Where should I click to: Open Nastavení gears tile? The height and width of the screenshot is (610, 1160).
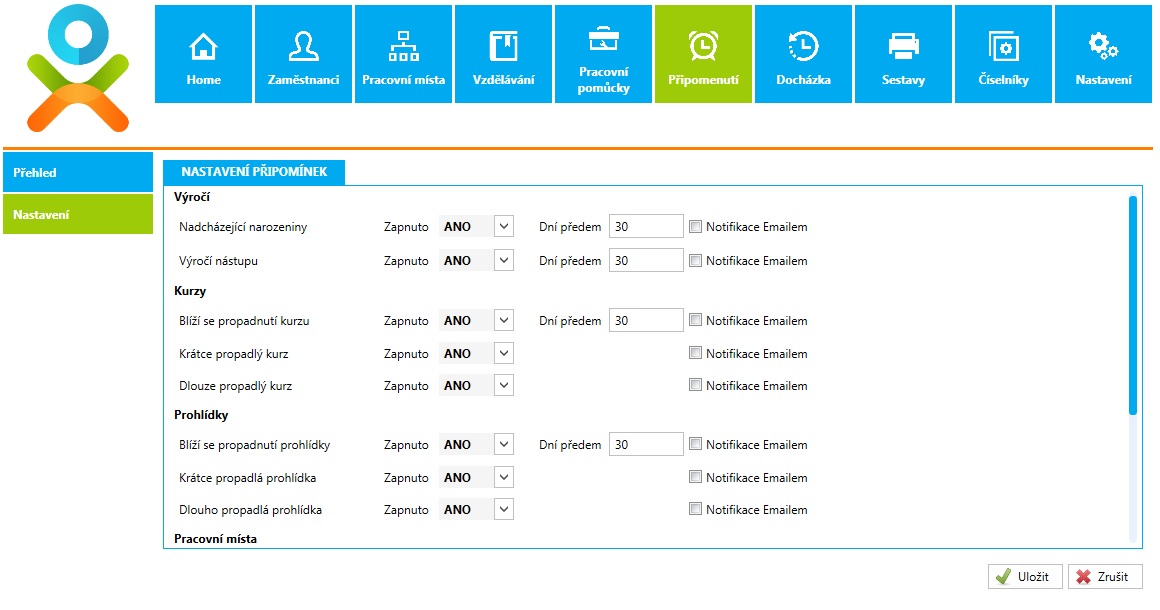[1103, 54]
